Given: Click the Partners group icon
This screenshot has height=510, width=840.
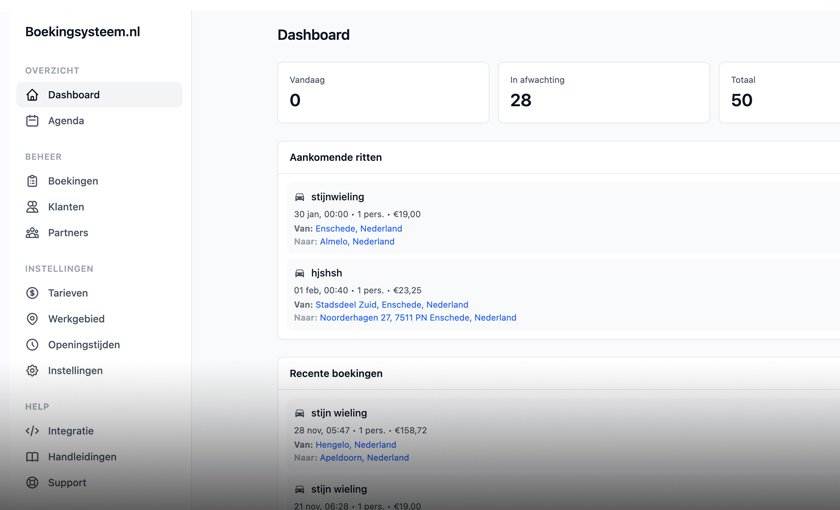Looking at the screenshot, I should (x=32, y=233).
